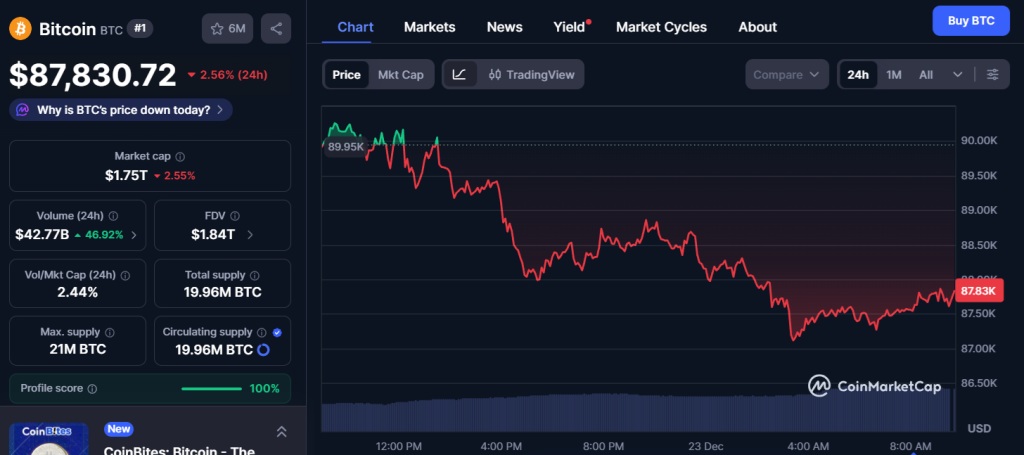Click the info icon beside Volume (24h)
The image size is (1024, 455).
click(114, 215)
